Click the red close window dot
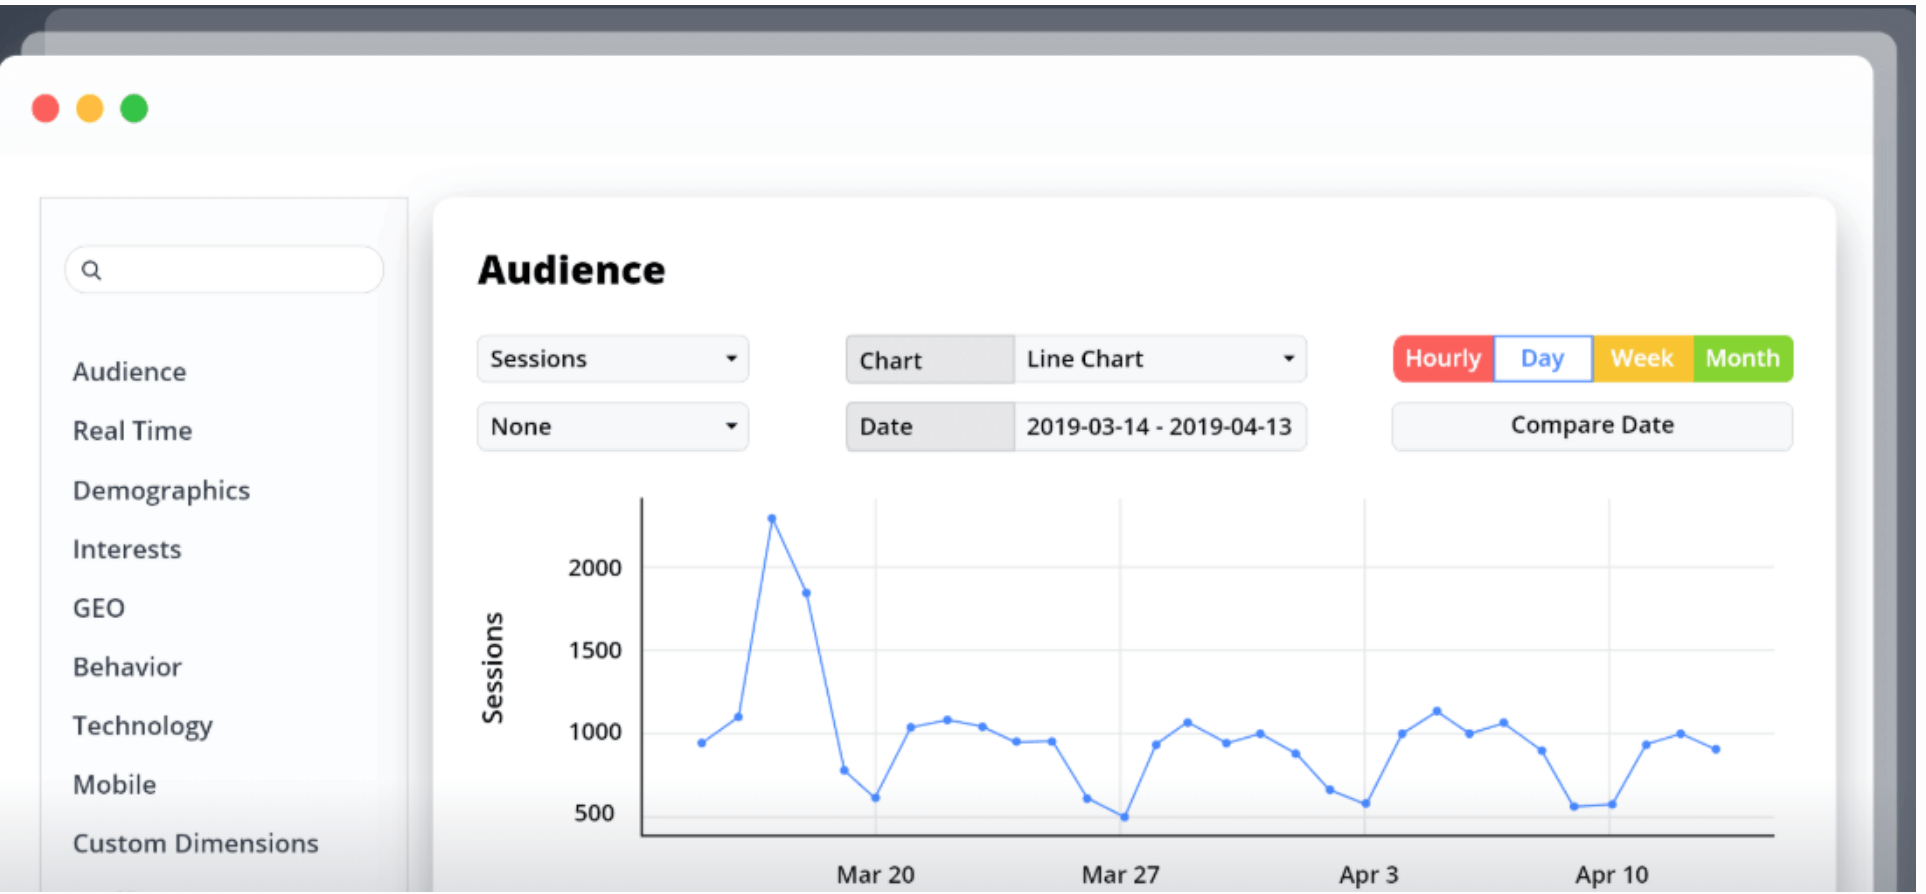 coord(46,108)
